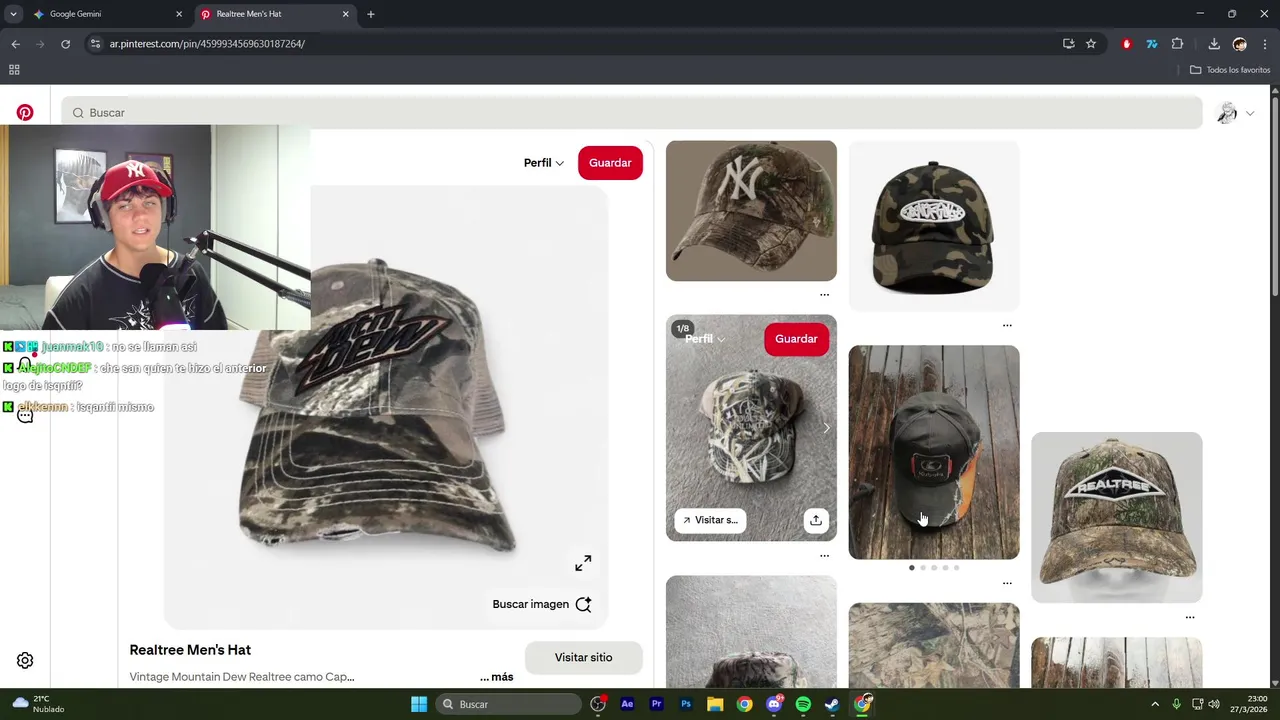Open Photoshop from taskbar

pos(686,704)
